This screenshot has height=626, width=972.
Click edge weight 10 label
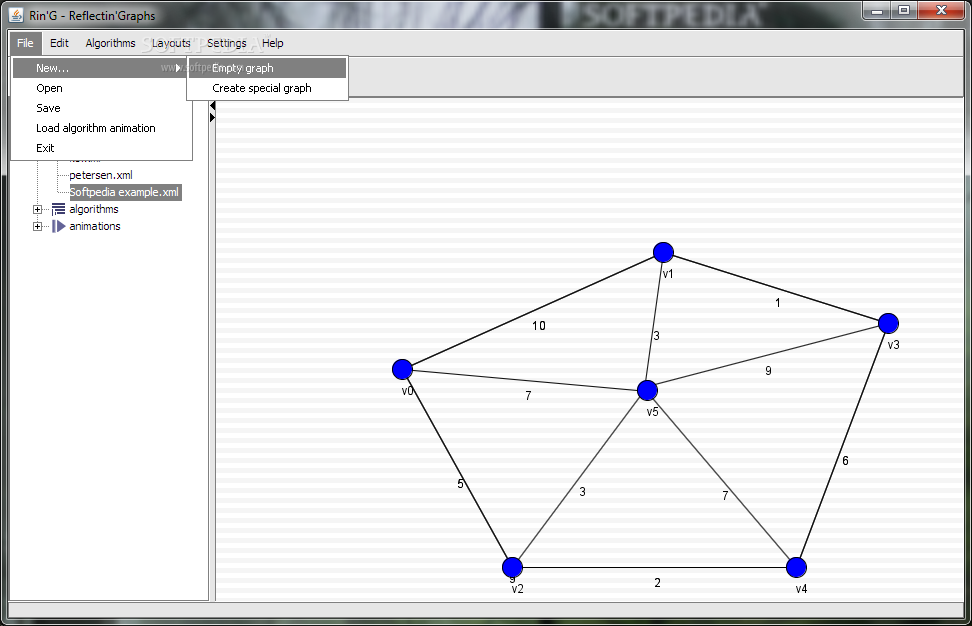point(539,326)
